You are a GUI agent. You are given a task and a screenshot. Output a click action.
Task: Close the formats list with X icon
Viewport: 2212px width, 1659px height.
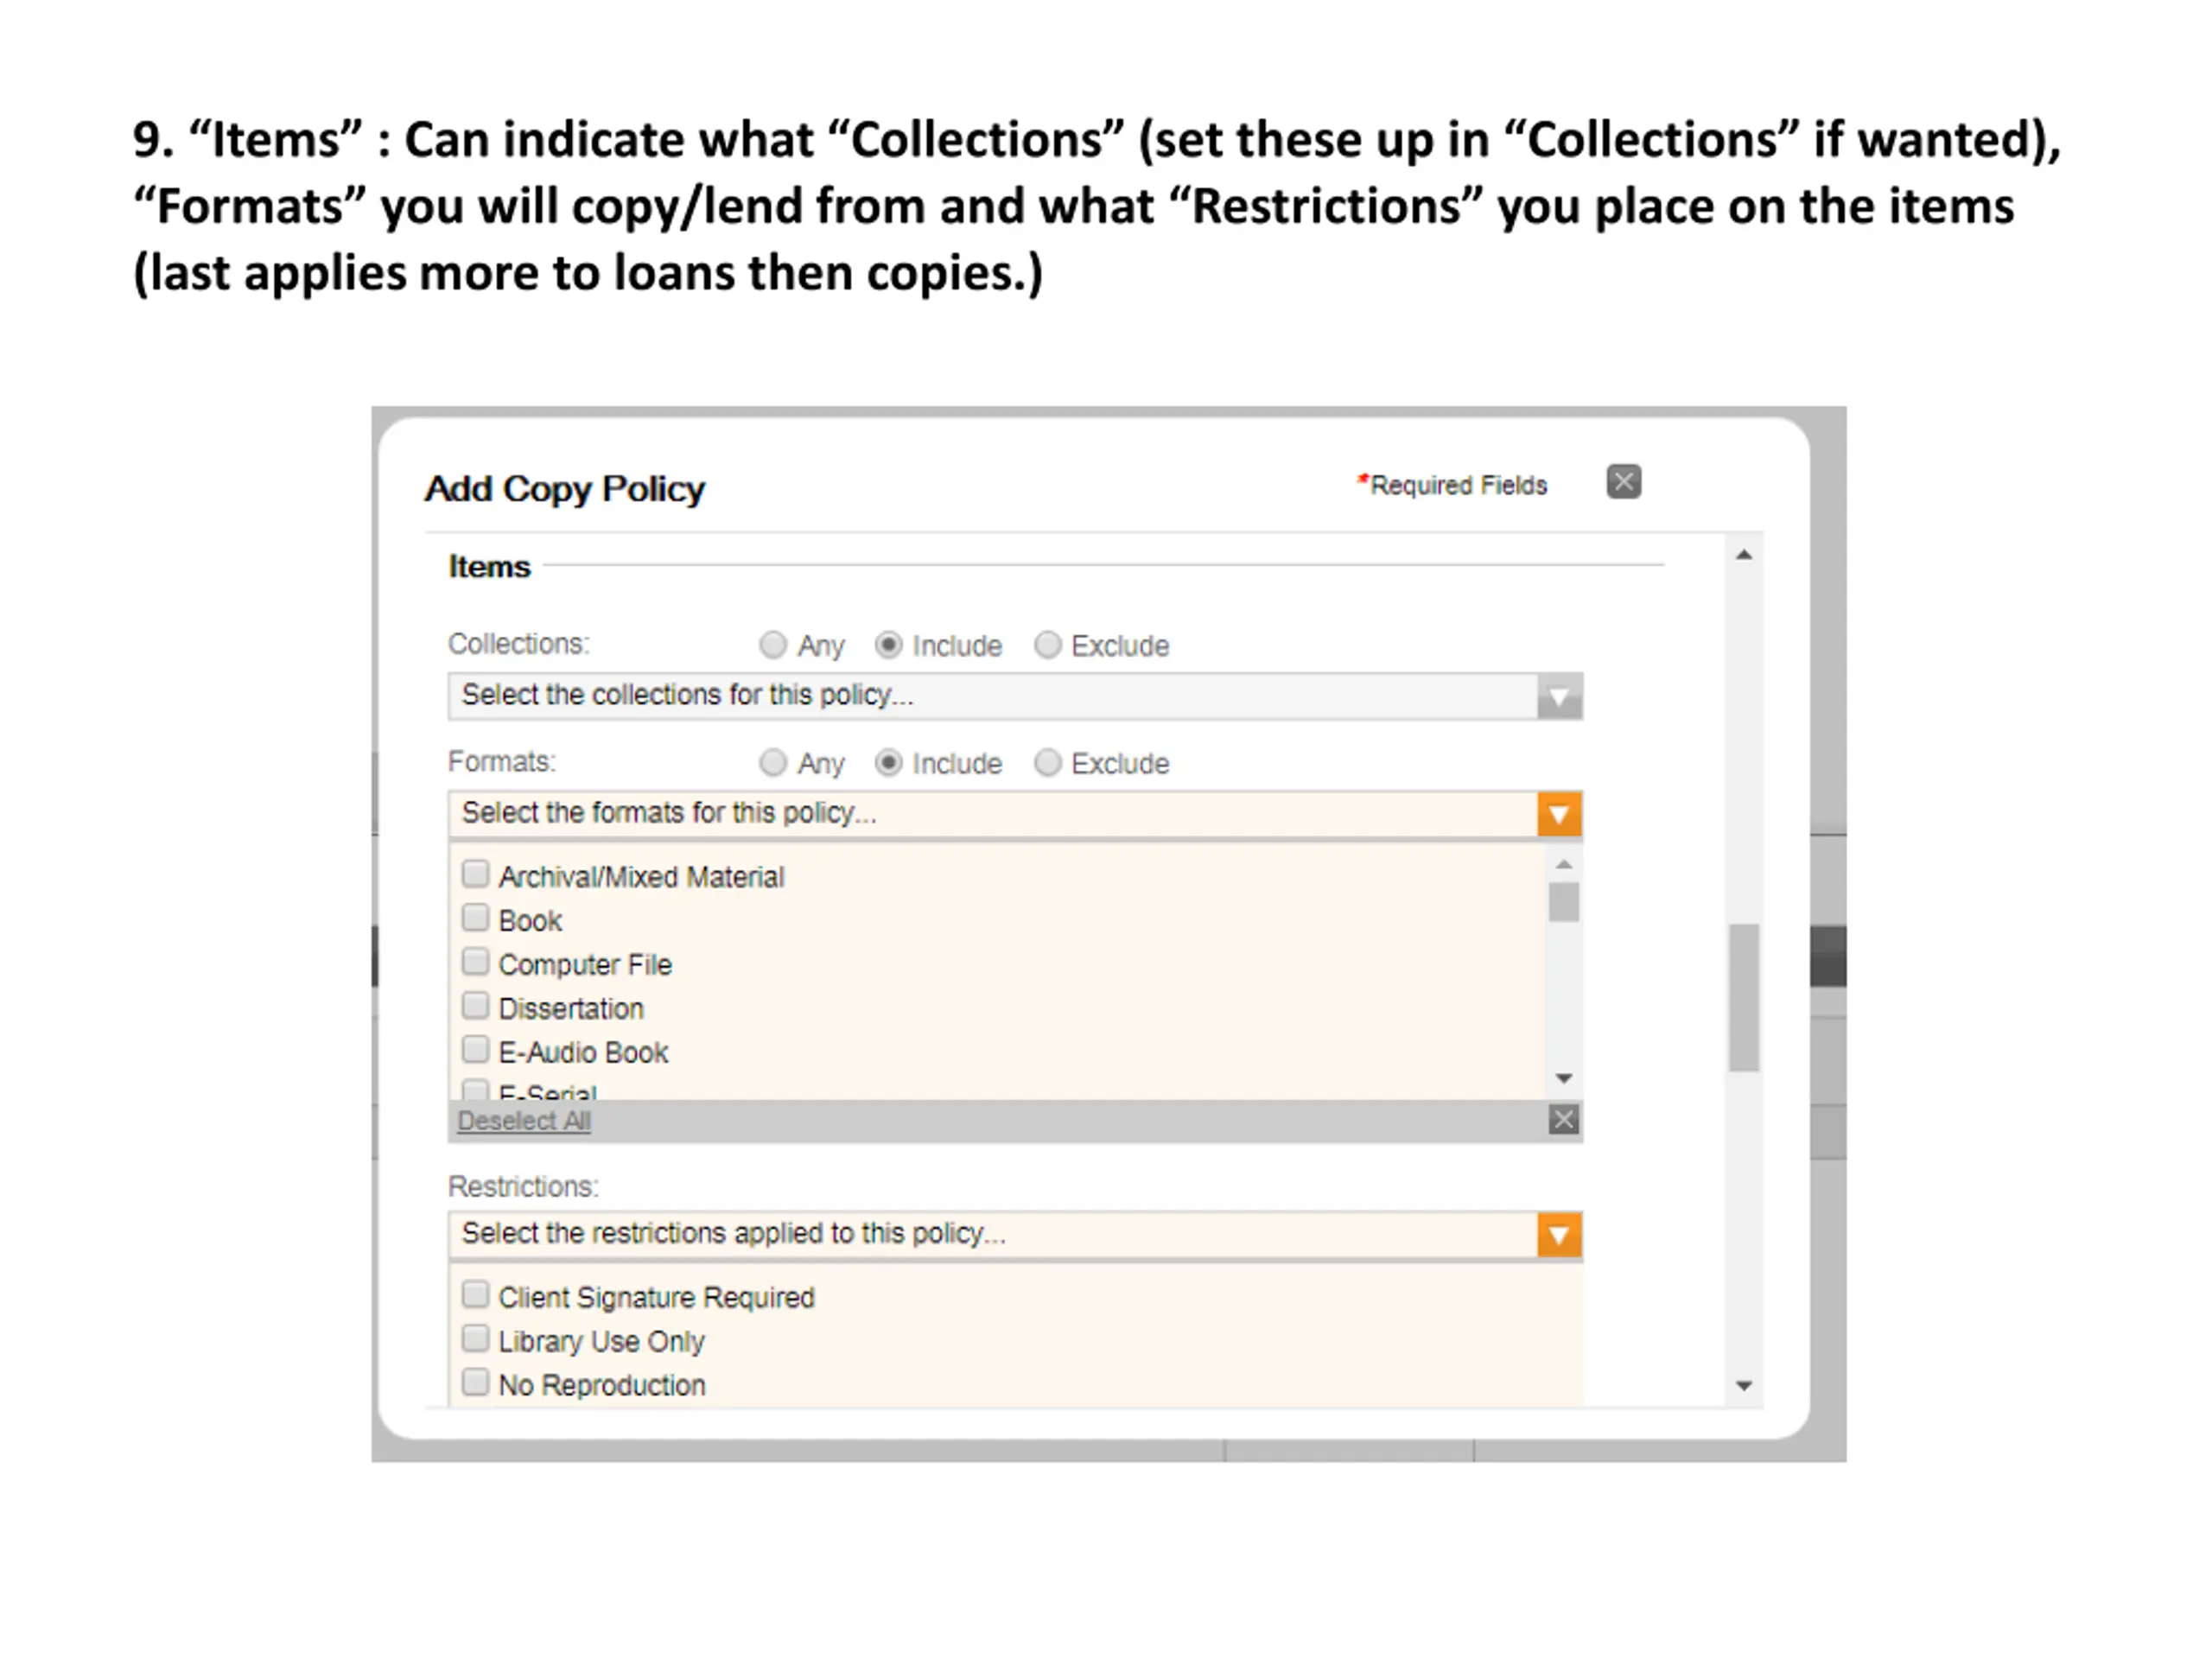point(1563,1119)
